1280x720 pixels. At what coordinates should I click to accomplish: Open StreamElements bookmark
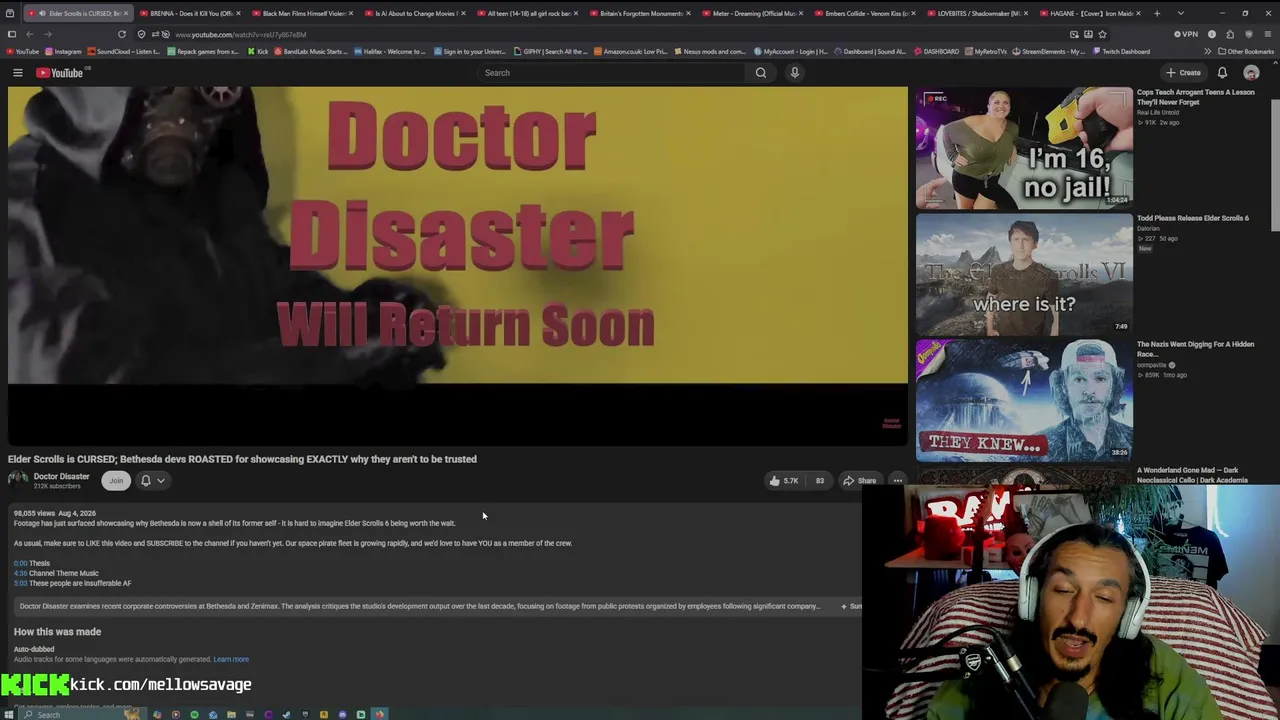1051,51
